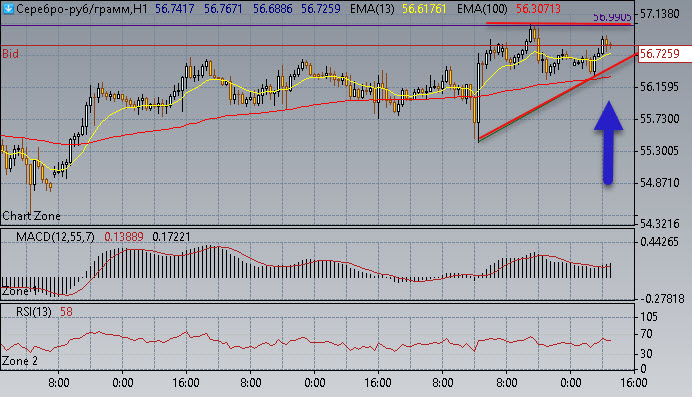Viewport: 692px width, 397px height.
Task: Select the purple 56.9905 level label
Action: pos(612,18)
